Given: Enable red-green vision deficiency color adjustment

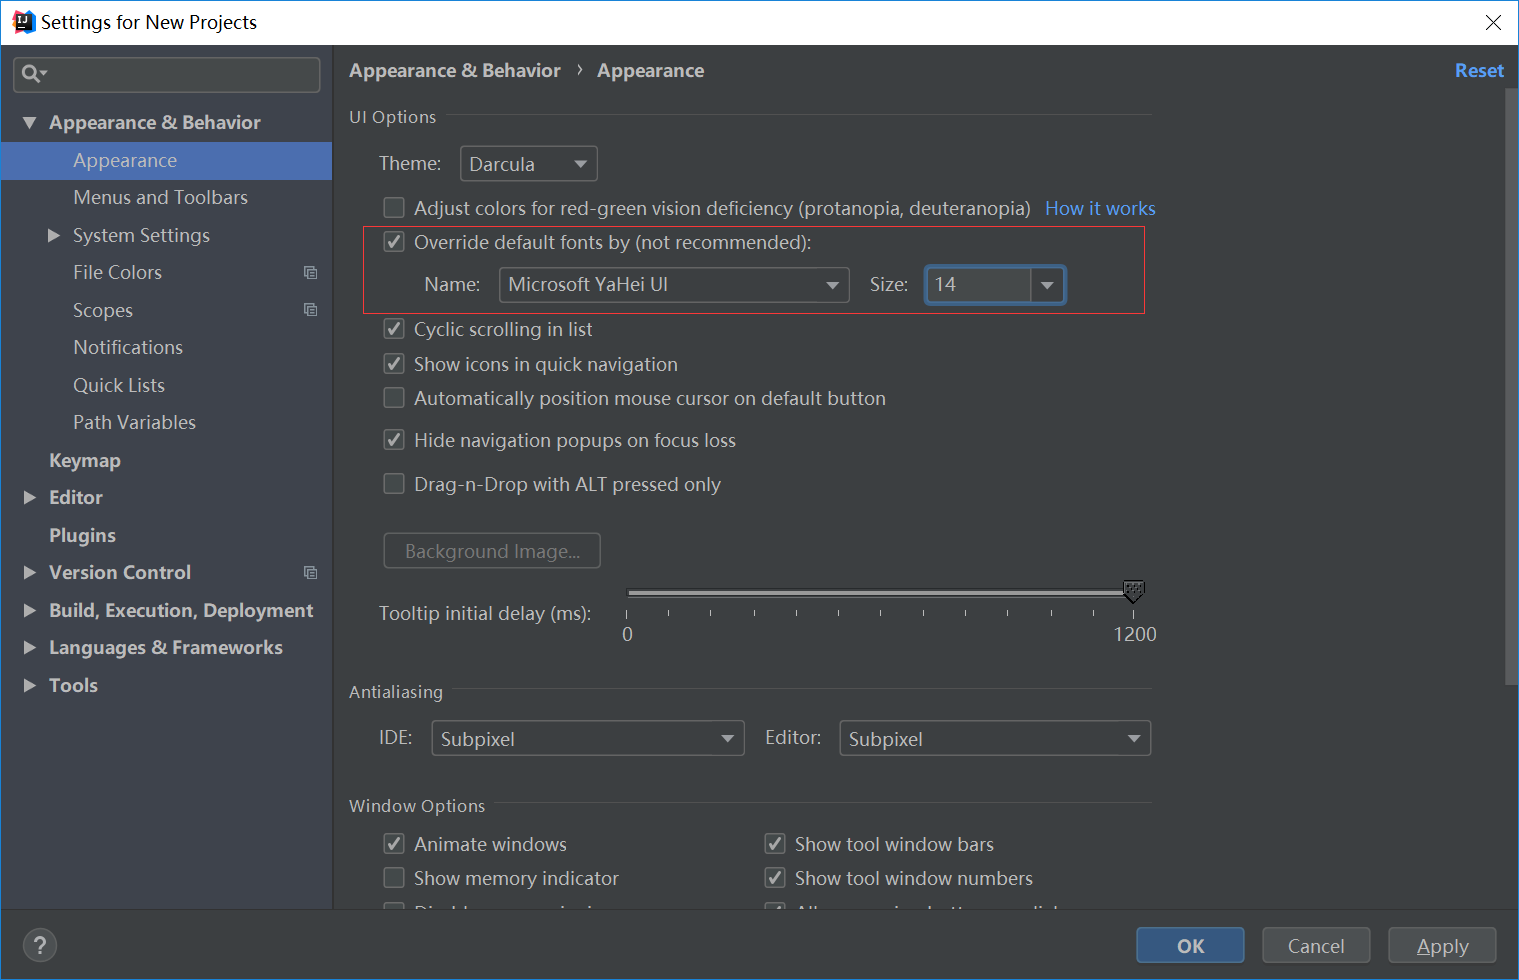Looking at the screenshot, I should coord(394,208).
